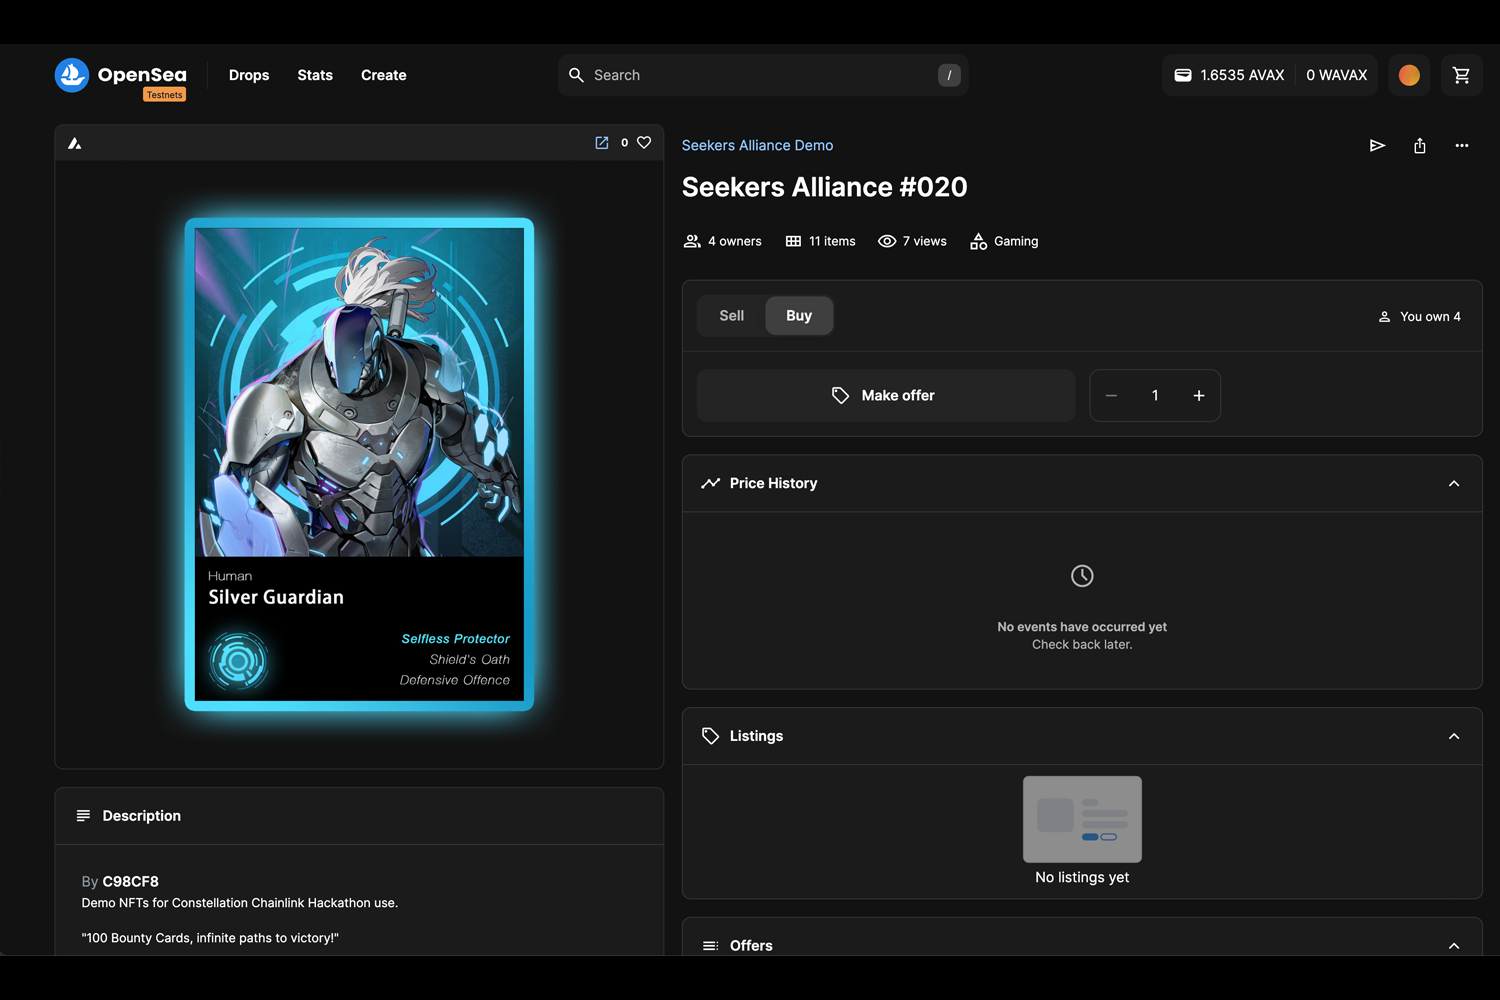Click the 1.6535 AVAX balance
1500x1000 pixels.
(x=1242, y=75)
